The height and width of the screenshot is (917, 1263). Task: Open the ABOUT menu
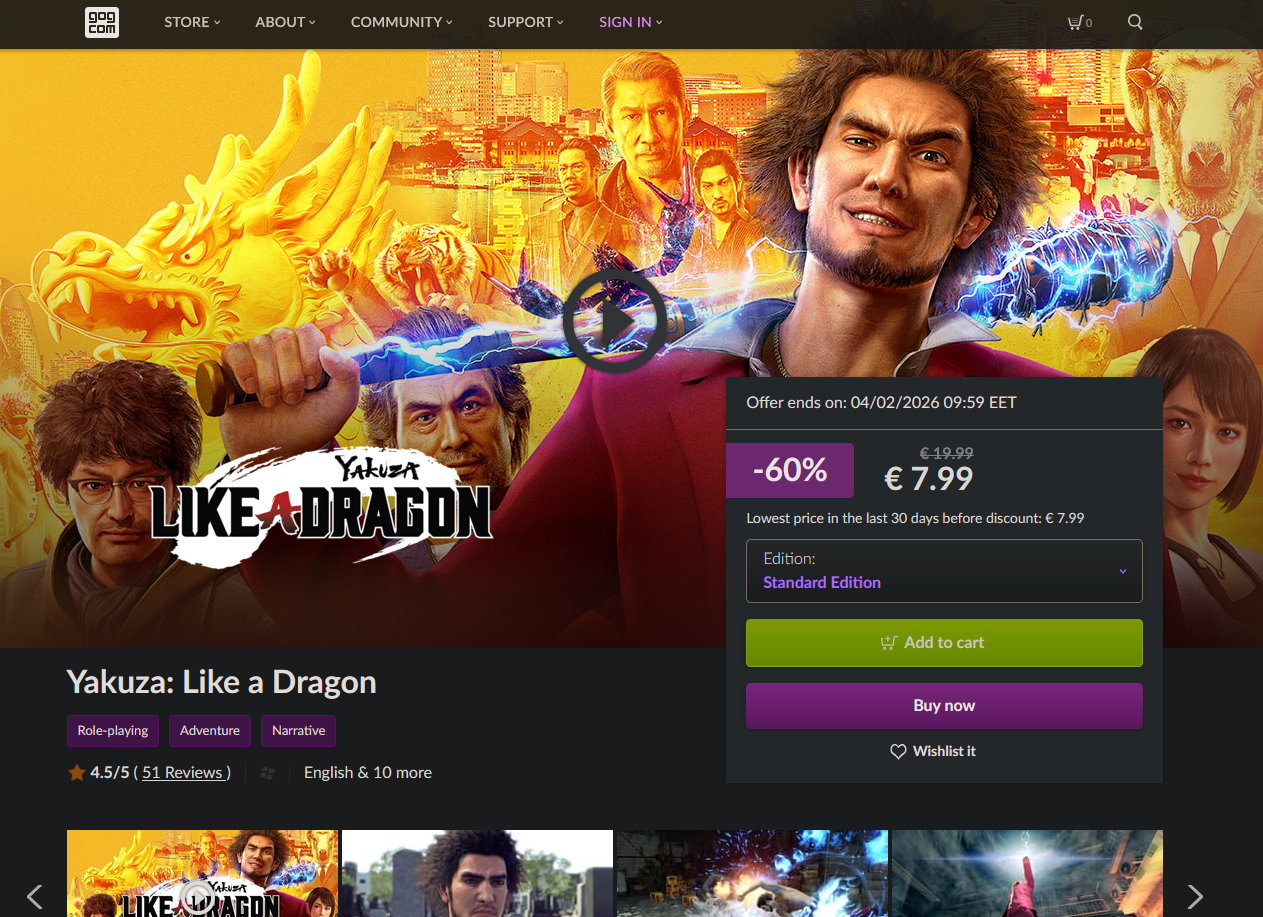click(285, 22)
